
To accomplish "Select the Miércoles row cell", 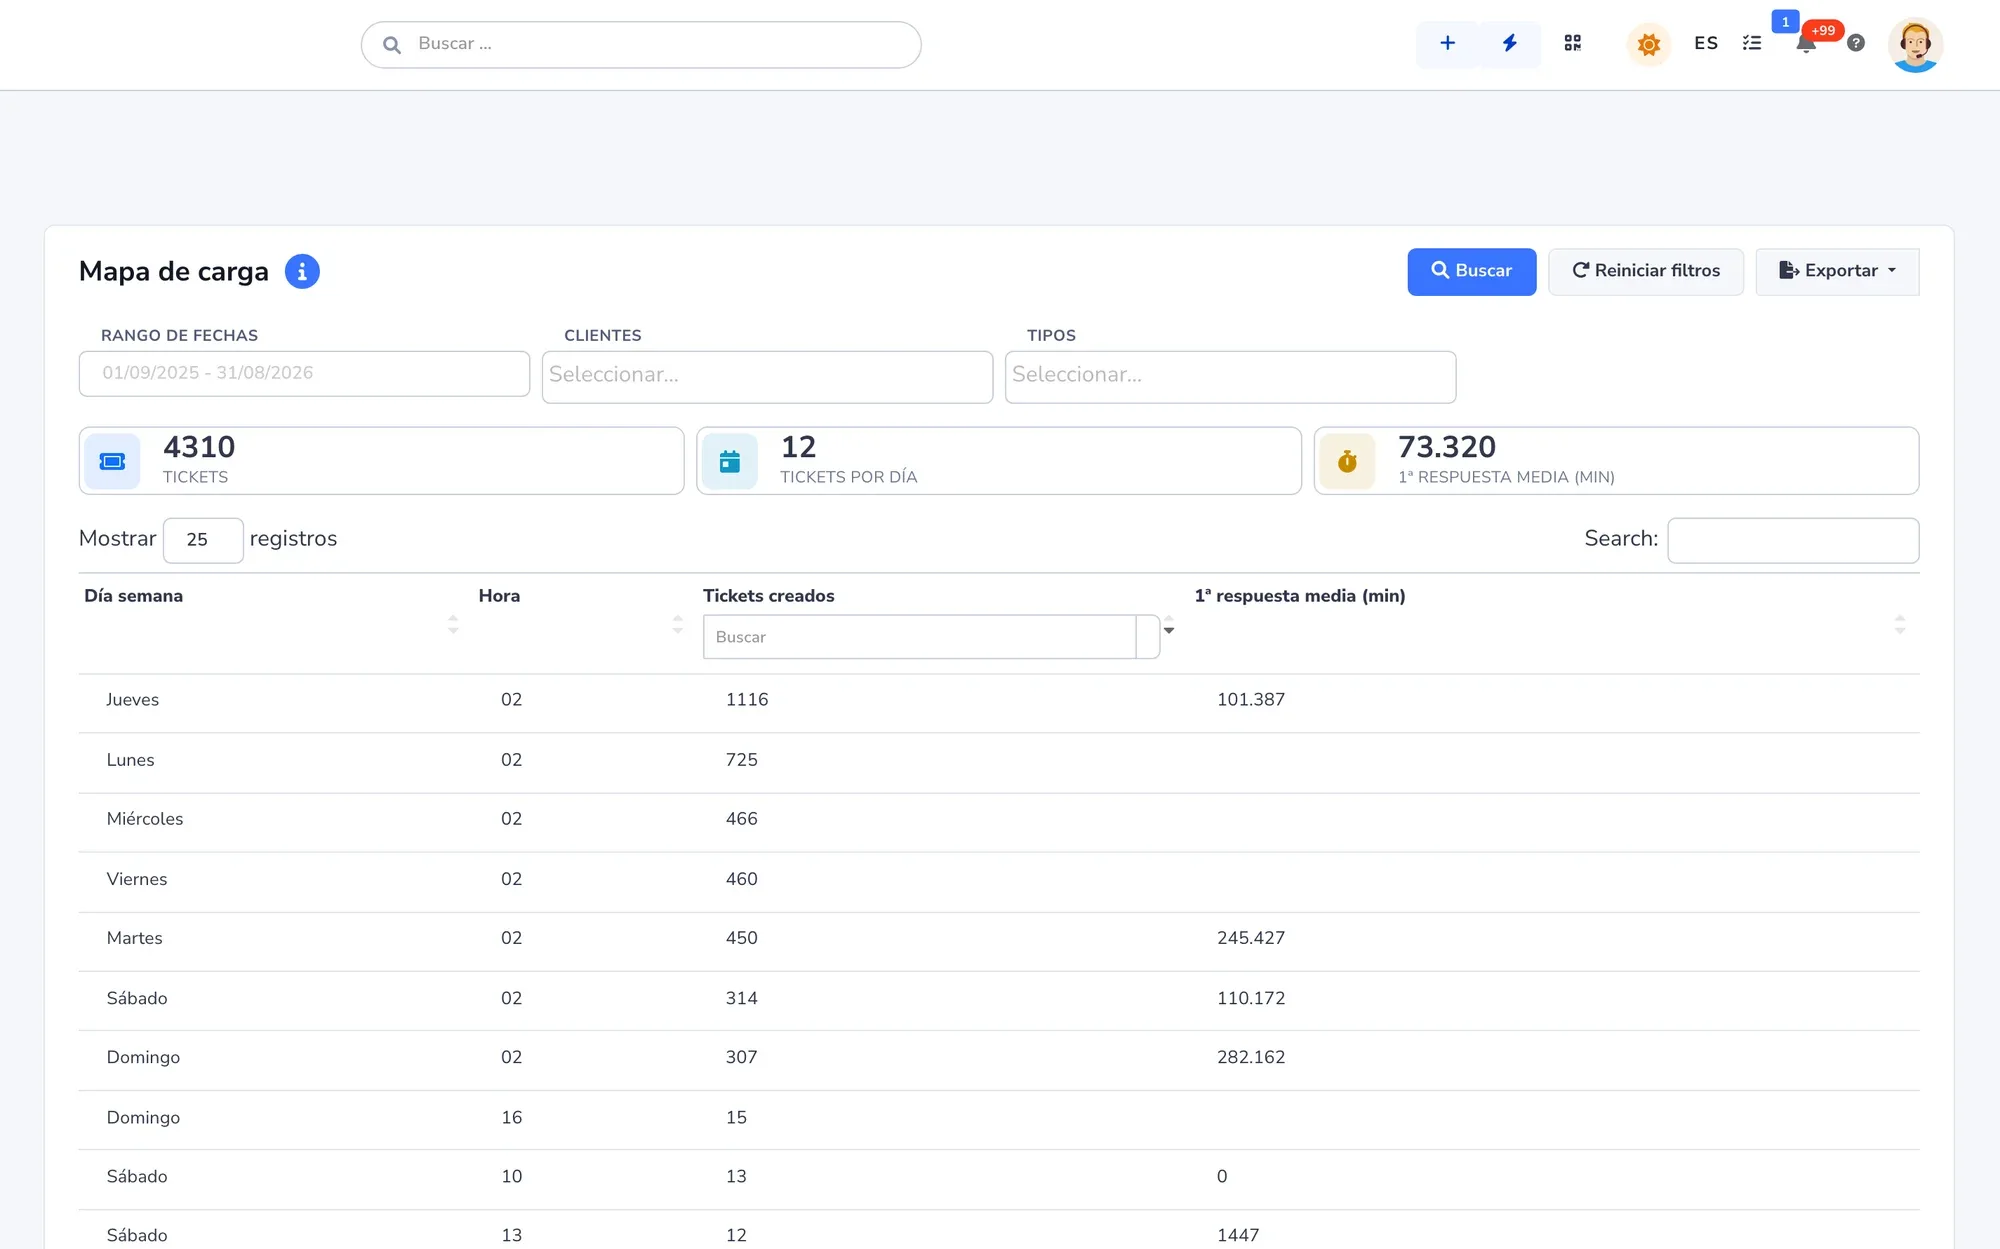I will 145,819.
